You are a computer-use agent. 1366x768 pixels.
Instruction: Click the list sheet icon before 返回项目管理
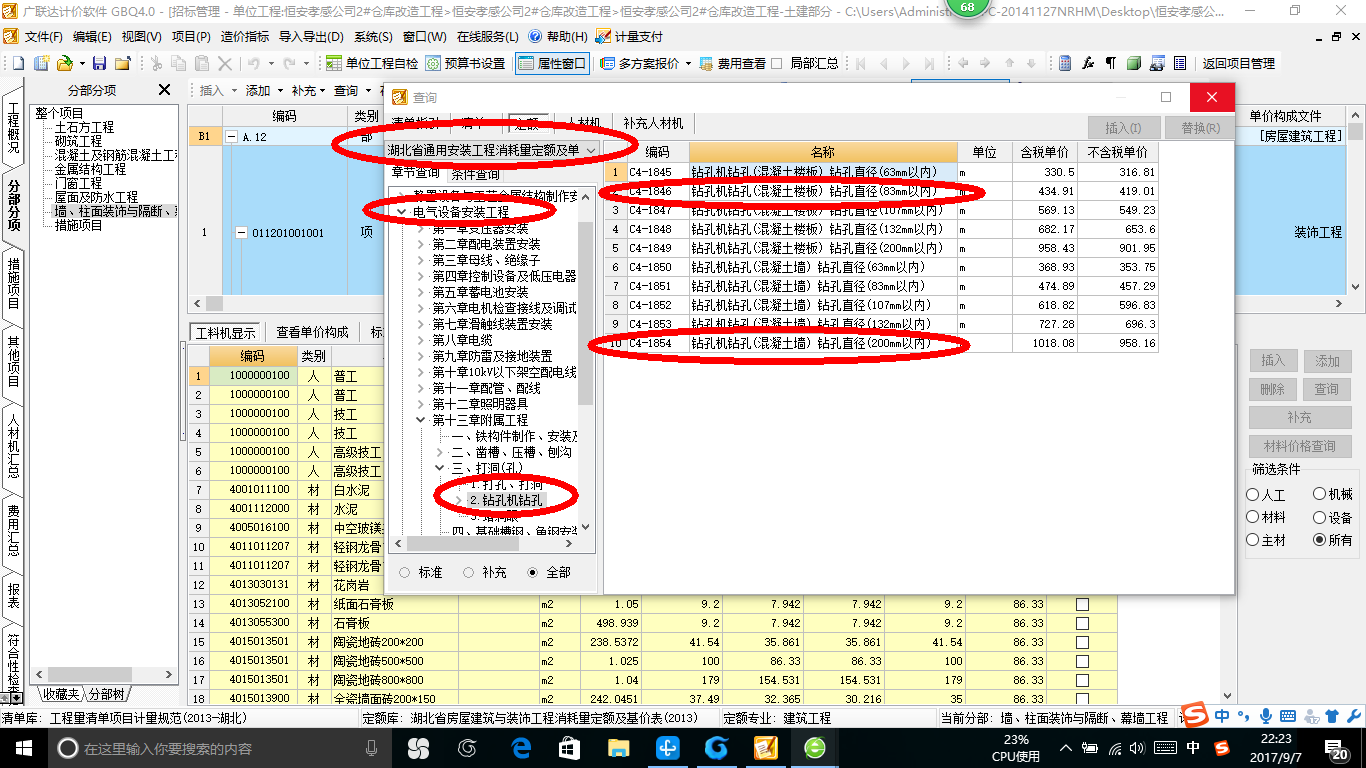[x=1180, y=63]
